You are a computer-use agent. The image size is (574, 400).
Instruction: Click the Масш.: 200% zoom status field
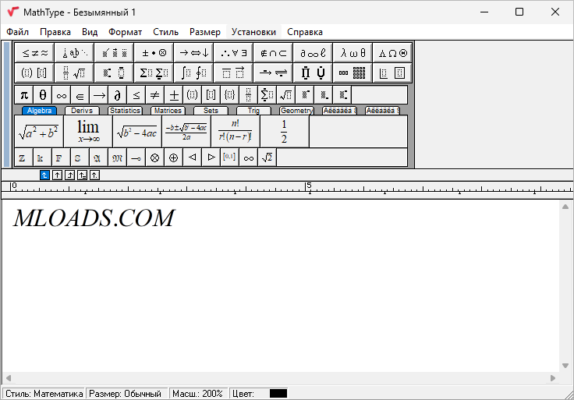click(198, 394)
